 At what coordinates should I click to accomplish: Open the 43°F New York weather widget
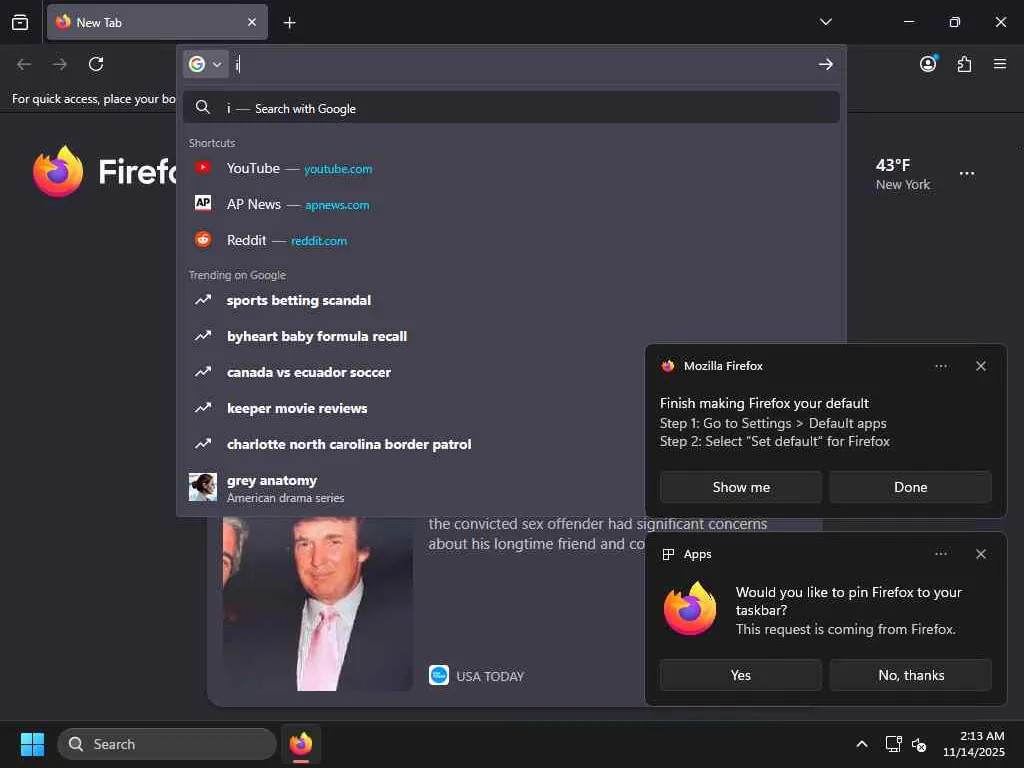coord(903,174)
